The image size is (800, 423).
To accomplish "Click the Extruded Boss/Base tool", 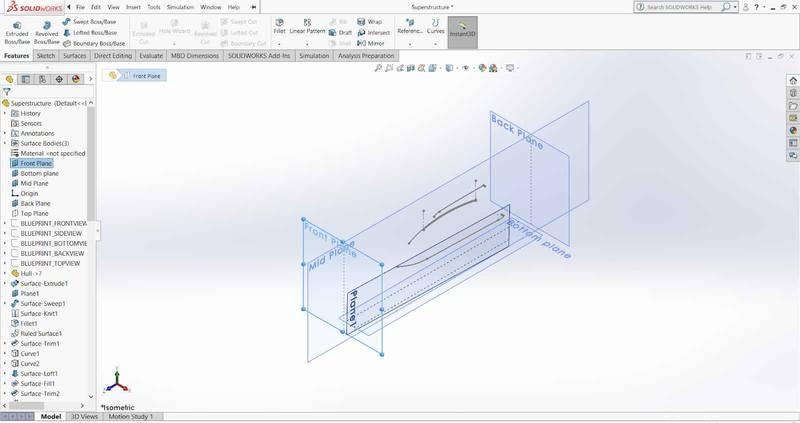I will [x=18, y=30].
